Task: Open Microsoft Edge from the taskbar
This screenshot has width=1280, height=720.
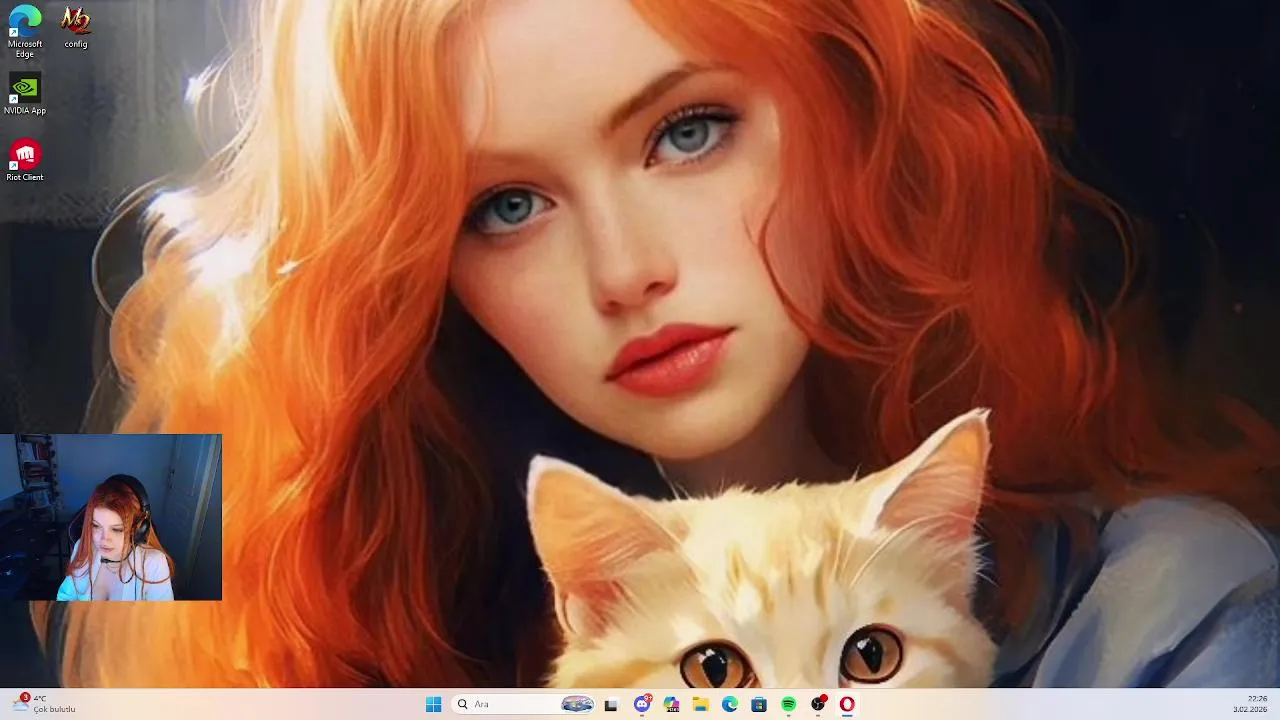Action: [x=730, y=704]
